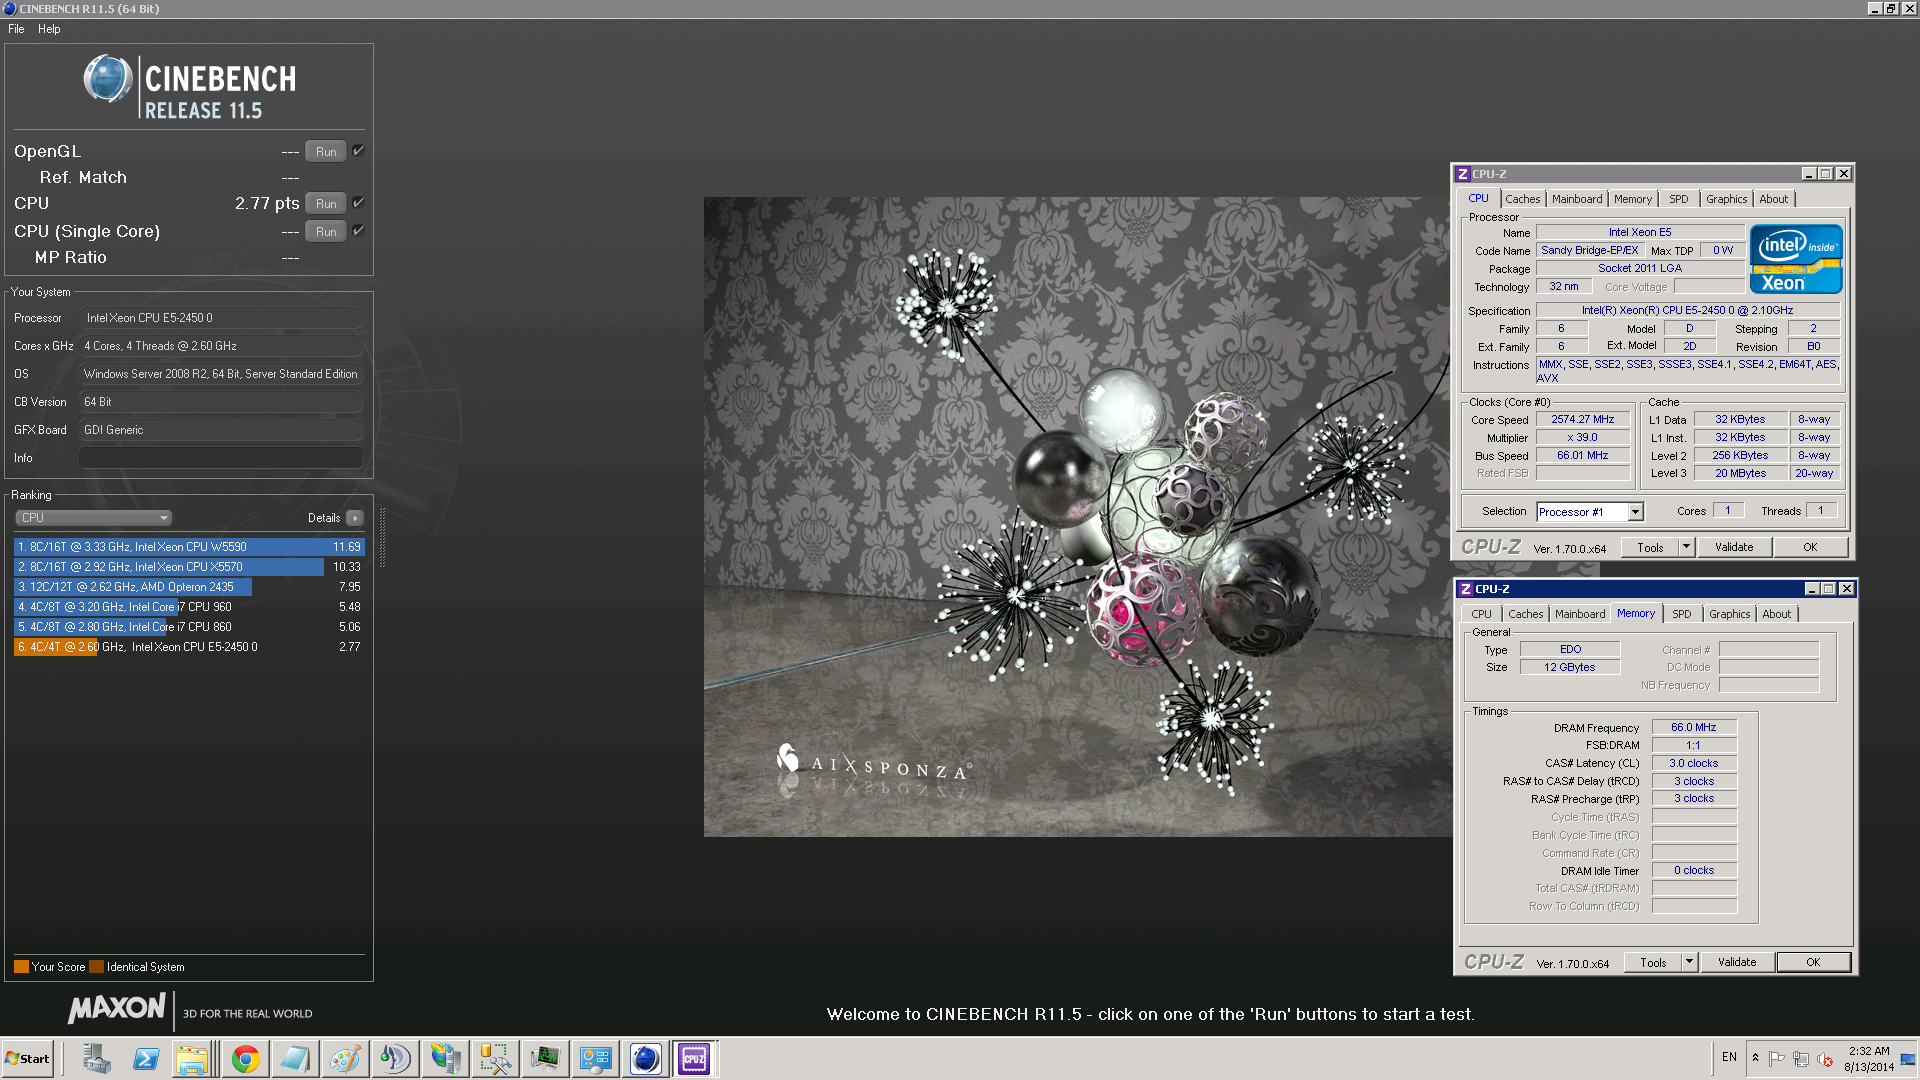Screen dimensions: 1920x1080
Task: Click the muted speaker volume tray icon
Action: tap(1824, 1059)
